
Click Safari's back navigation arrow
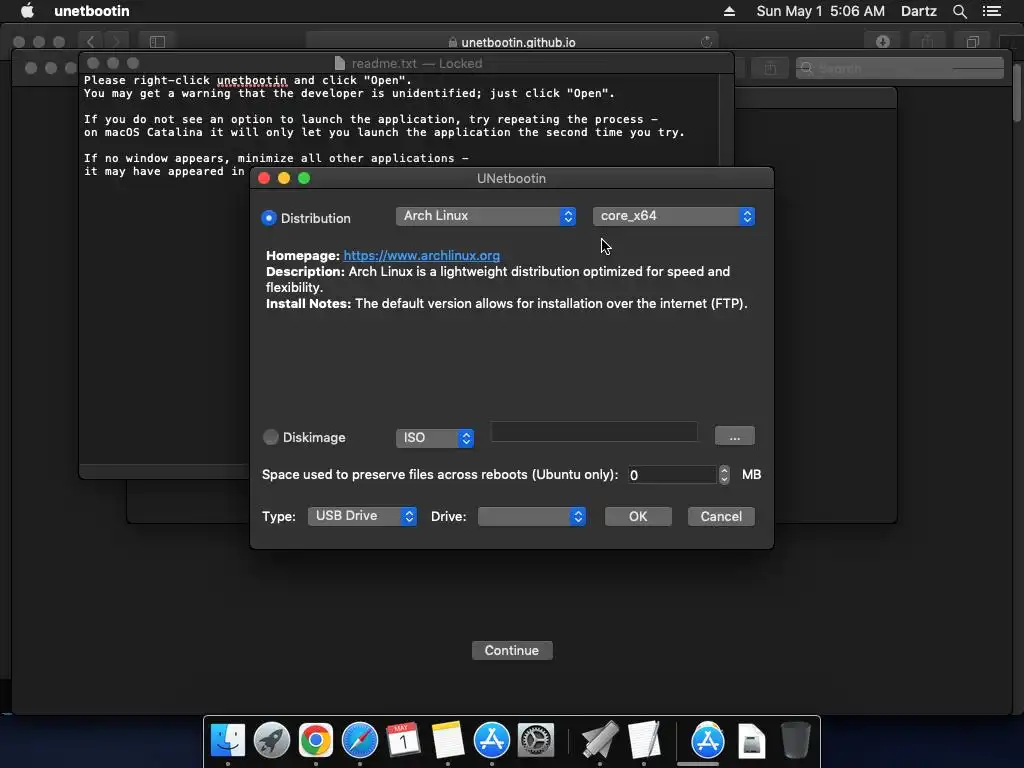coord(91,42)
